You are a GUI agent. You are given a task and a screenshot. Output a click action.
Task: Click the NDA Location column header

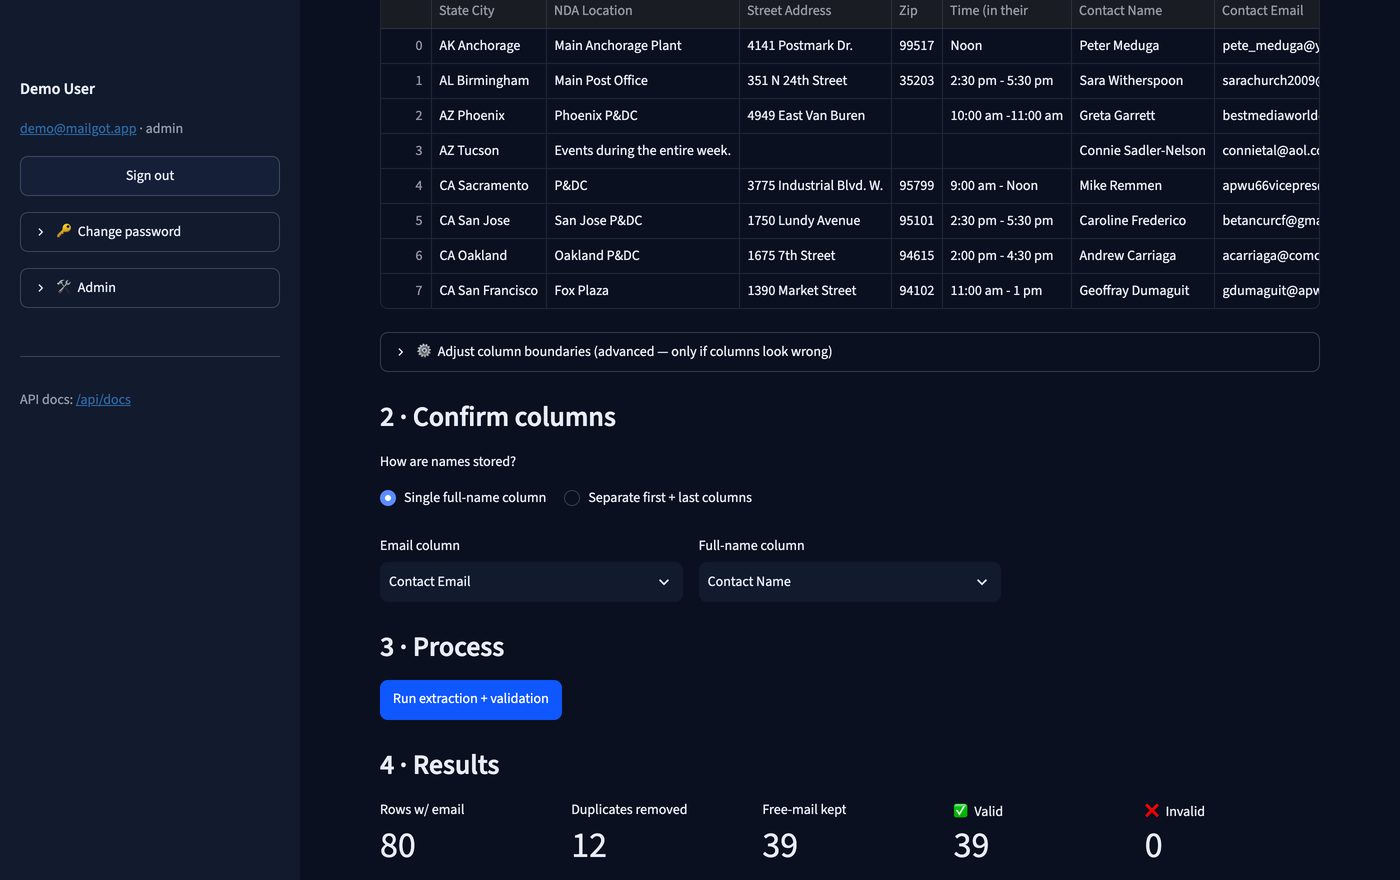pyautogui.click(x=643, y=11)
